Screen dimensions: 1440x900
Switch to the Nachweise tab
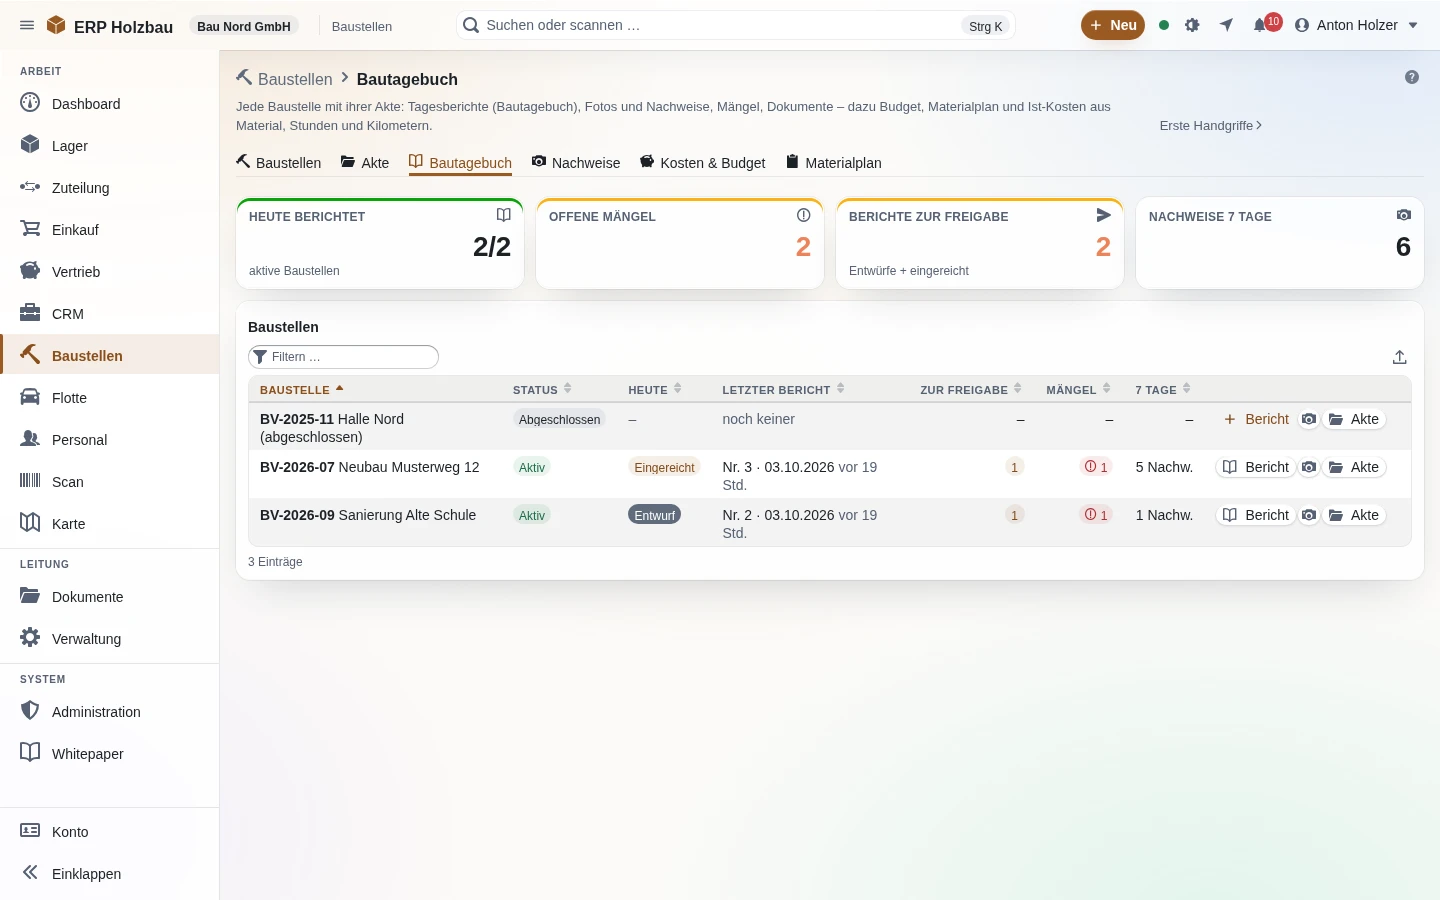click(x=576, y=163)
